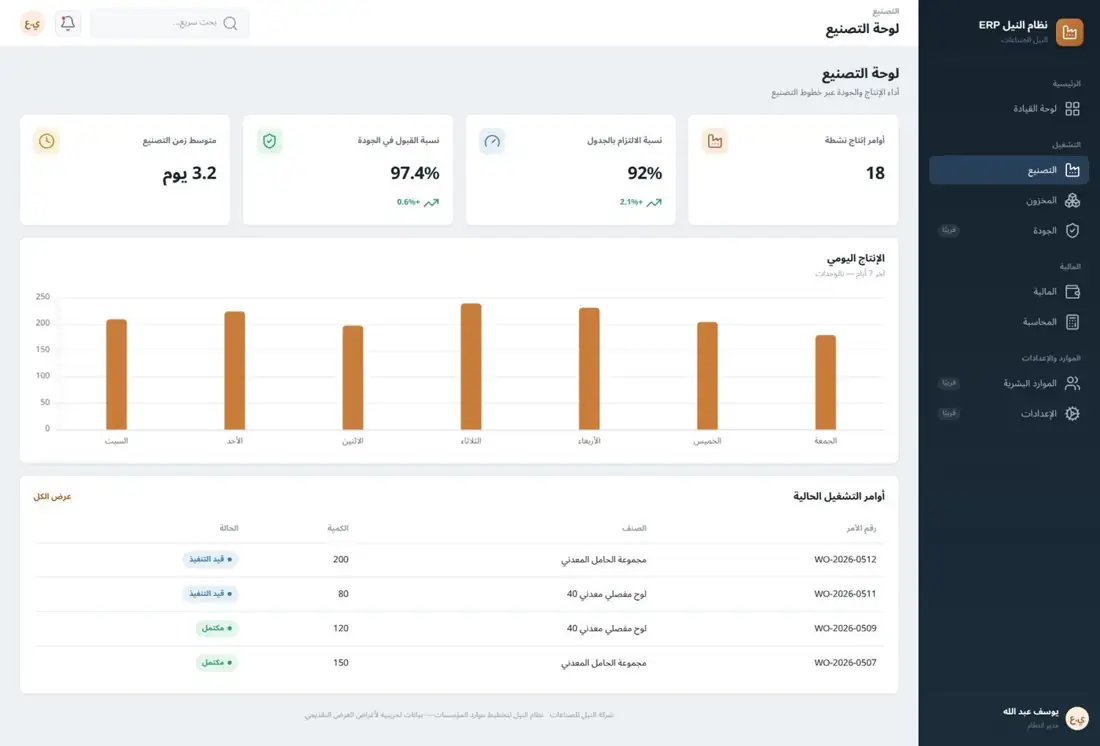Click the الأربعاء bar in the chart
Screen dimensions: 1100x746
[x=589, y=368]
